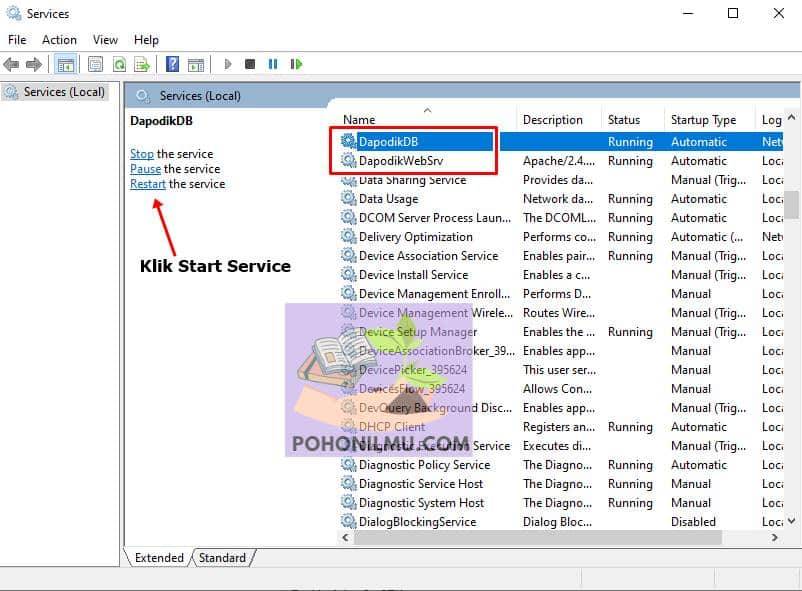Select the DialogBlockingService row
The width and height of the screenshot is (802, 591).
click(561, 521)
